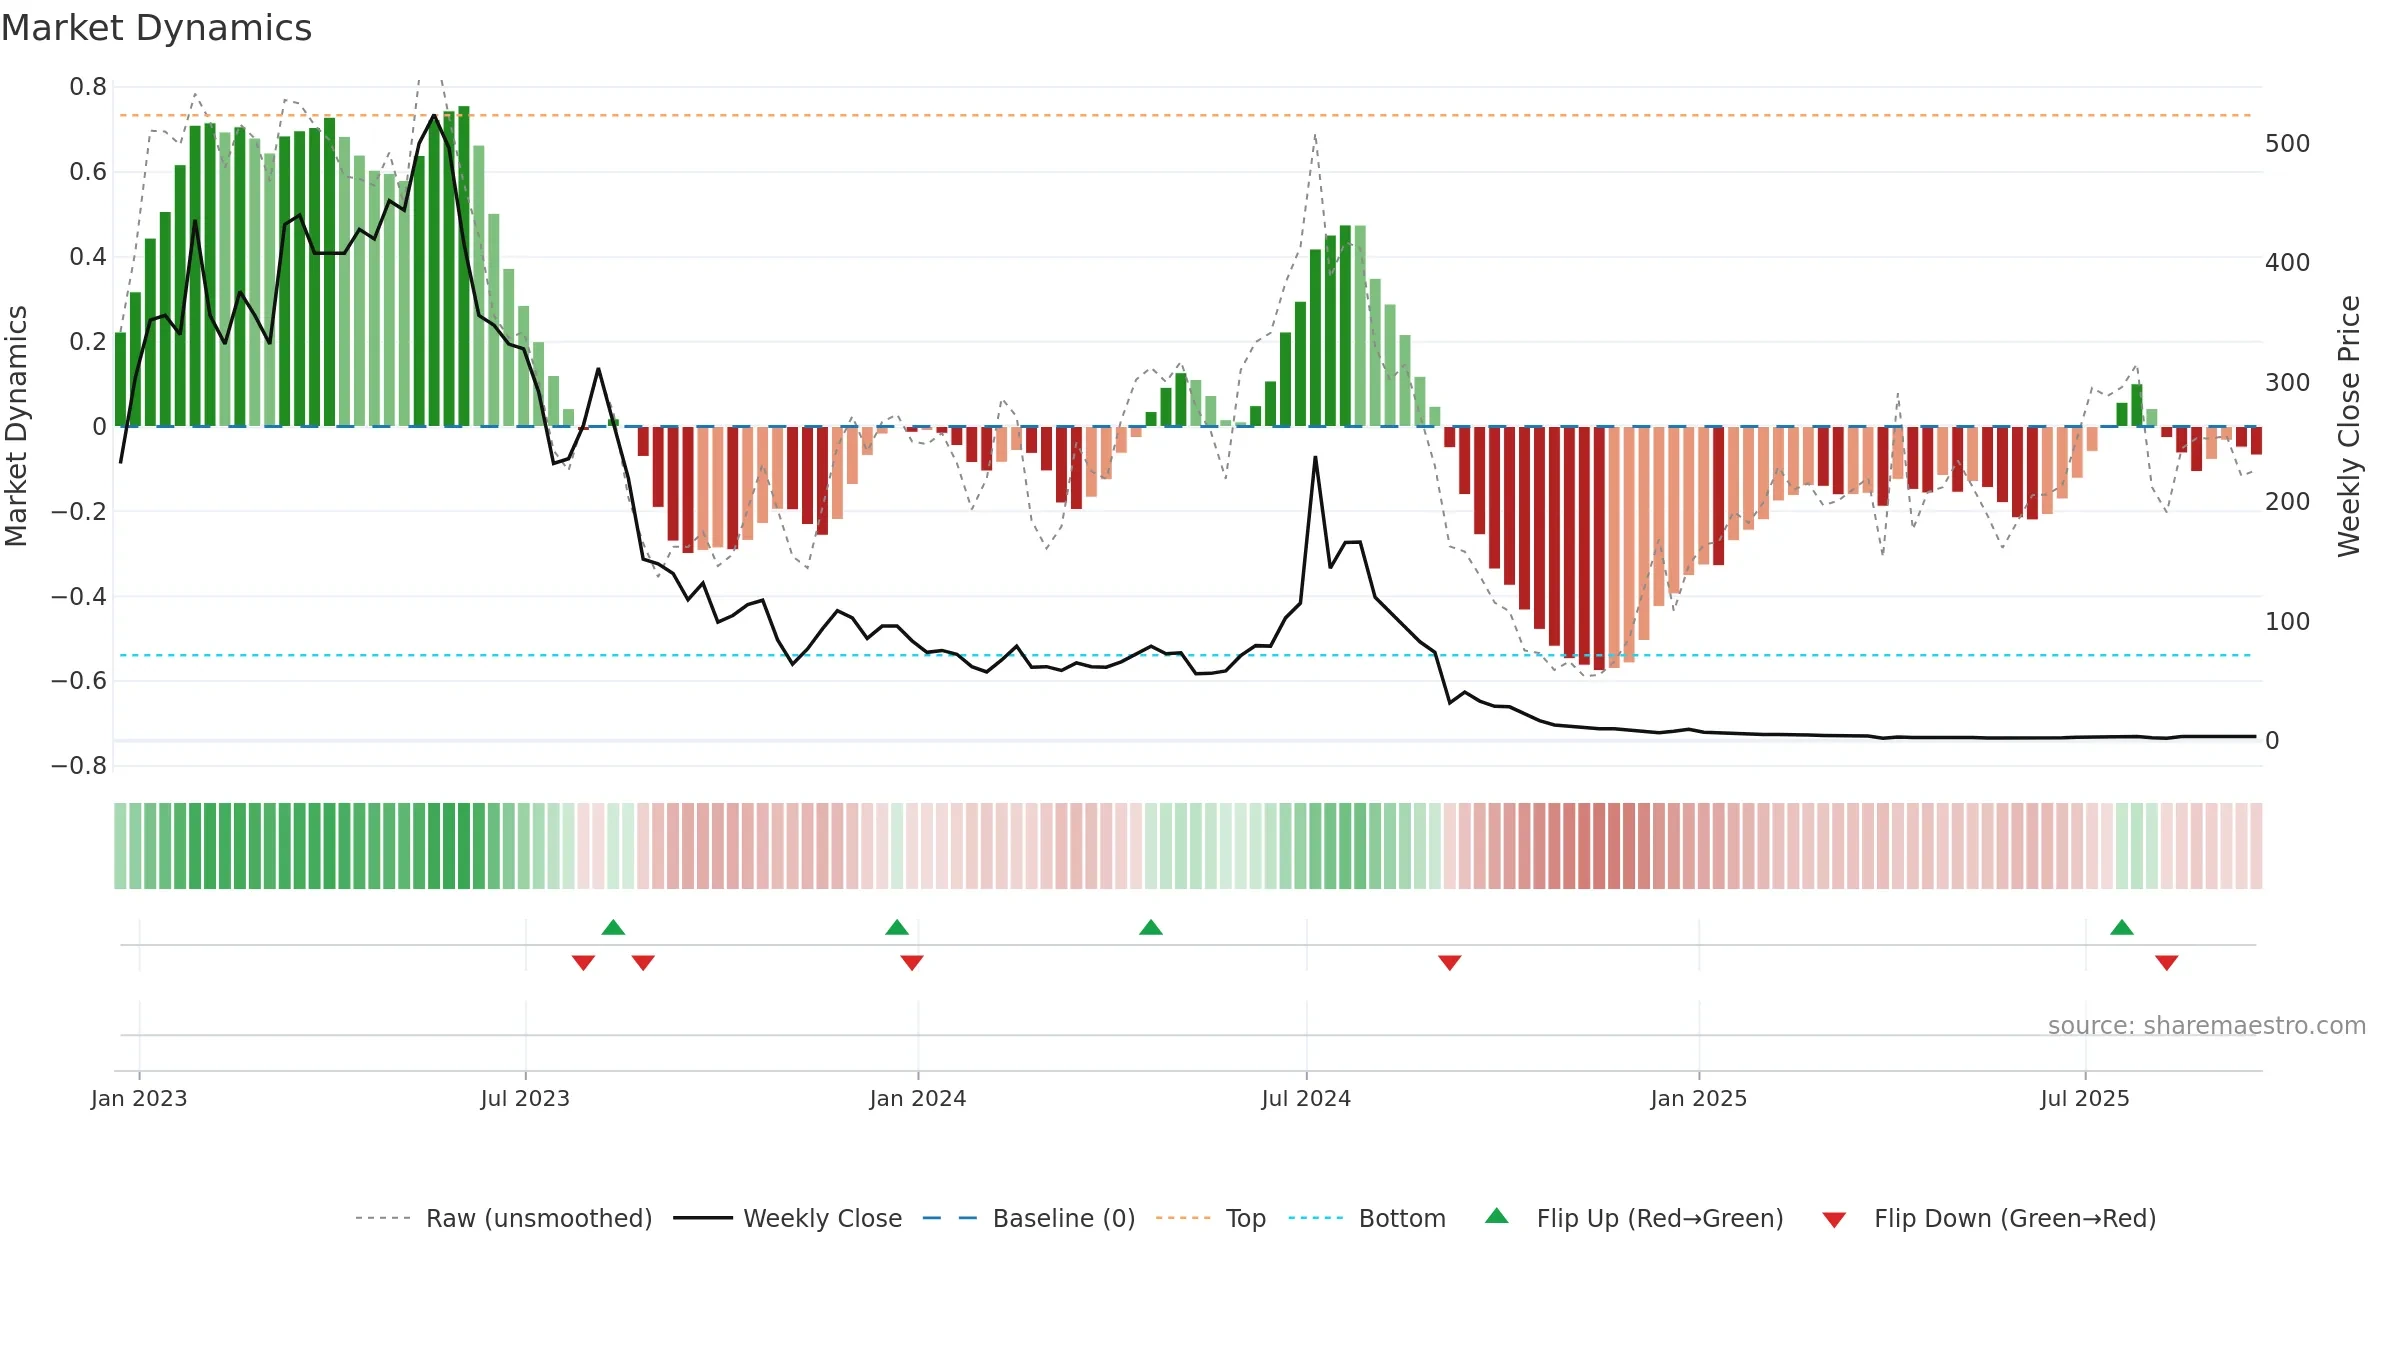This screenshot has width=2400, height=1350.
Task: Click the Bottom legend entry
Action: (x=1367, y=1218)
